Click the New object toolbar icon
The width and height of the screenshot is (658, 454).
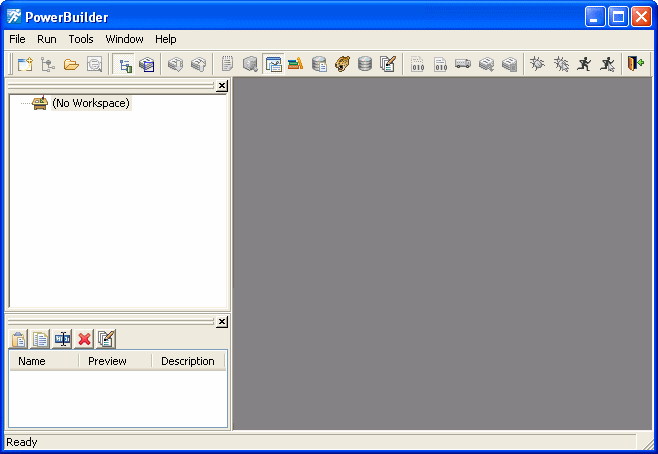point(25,64)
